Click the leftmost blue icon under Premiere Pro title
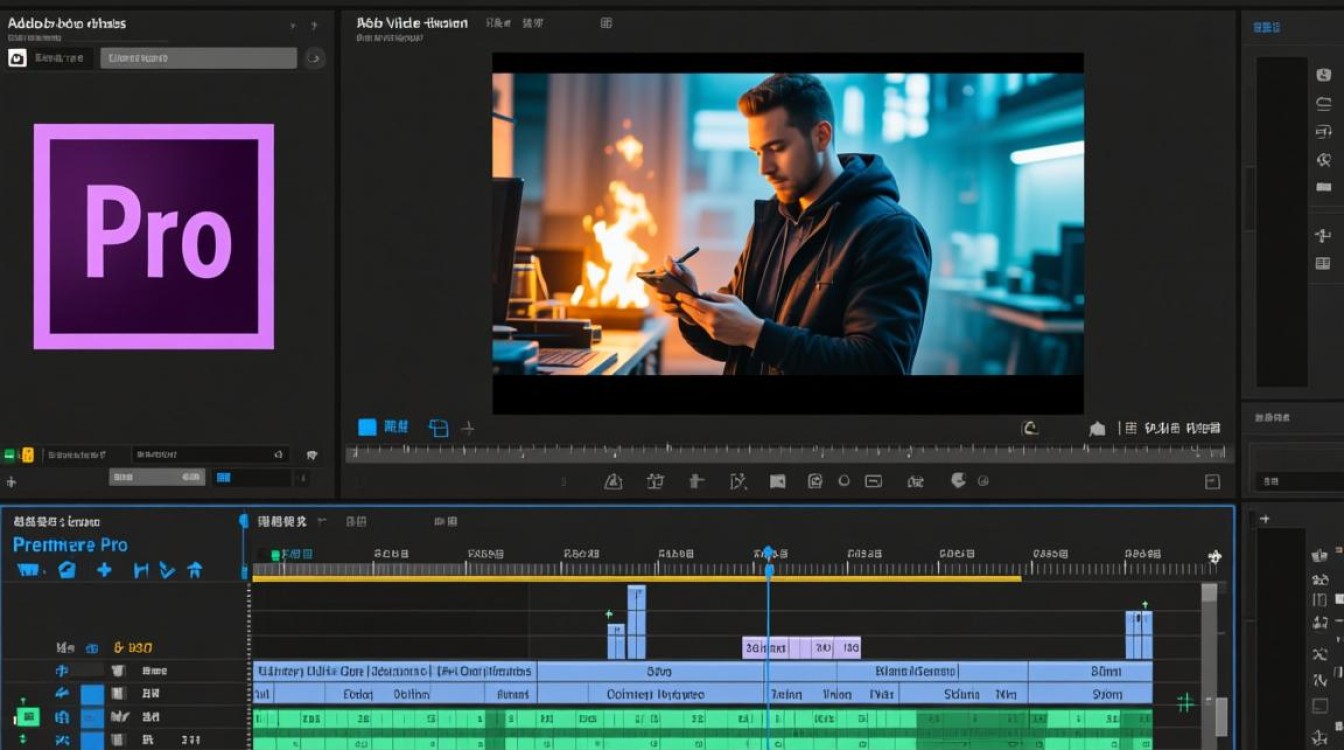The width and height of the screenshot is (1344, 750). [28, 570]
